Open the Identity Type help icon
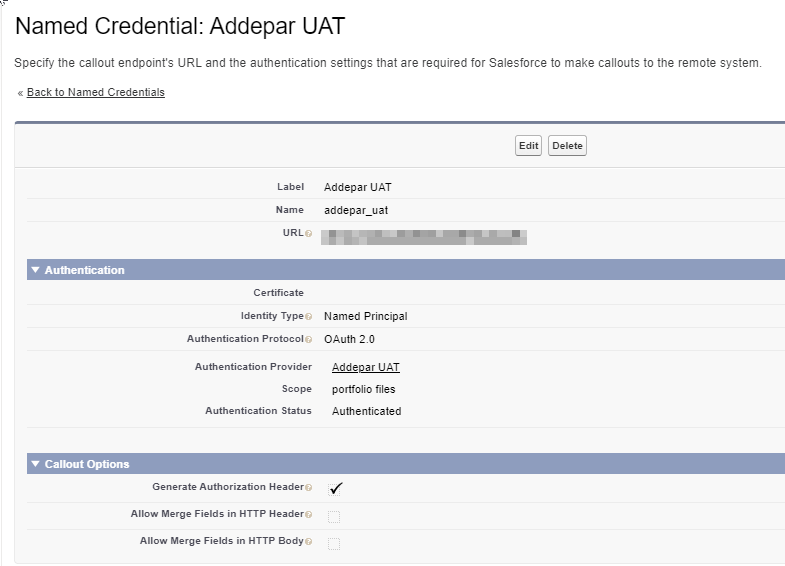The height and width of the screenshot is (566, 785). pyautogui.click(x=308, y=317)
